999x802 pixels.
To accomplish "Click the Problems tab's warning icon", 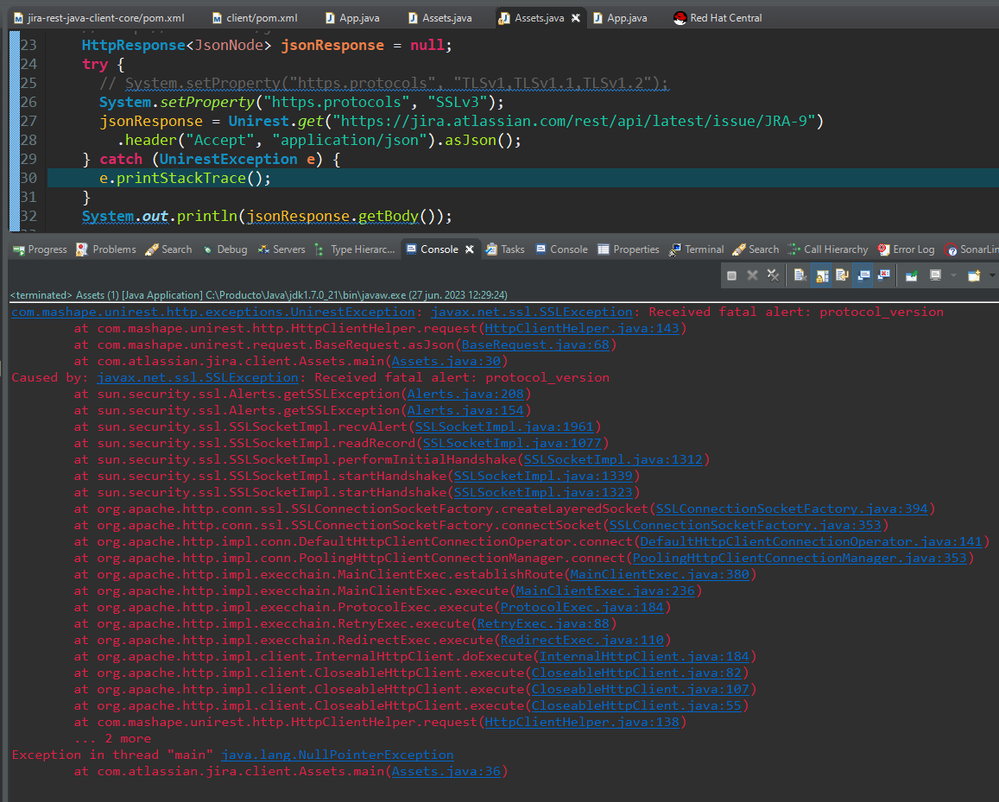I will pyautogui.click(x=82, y=249).
